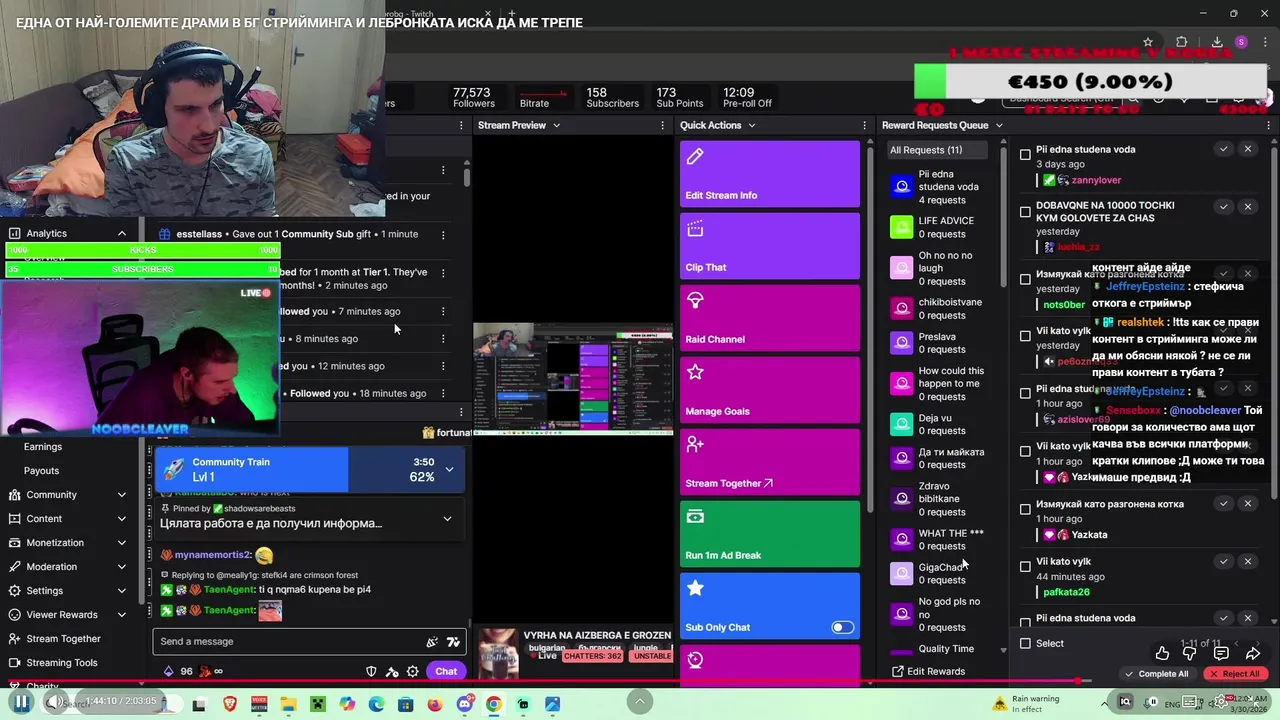Viewport: 1280px width, 720px height.
Task: Open Google Chrome from the taskbar
Action: (x=494, y=704)
